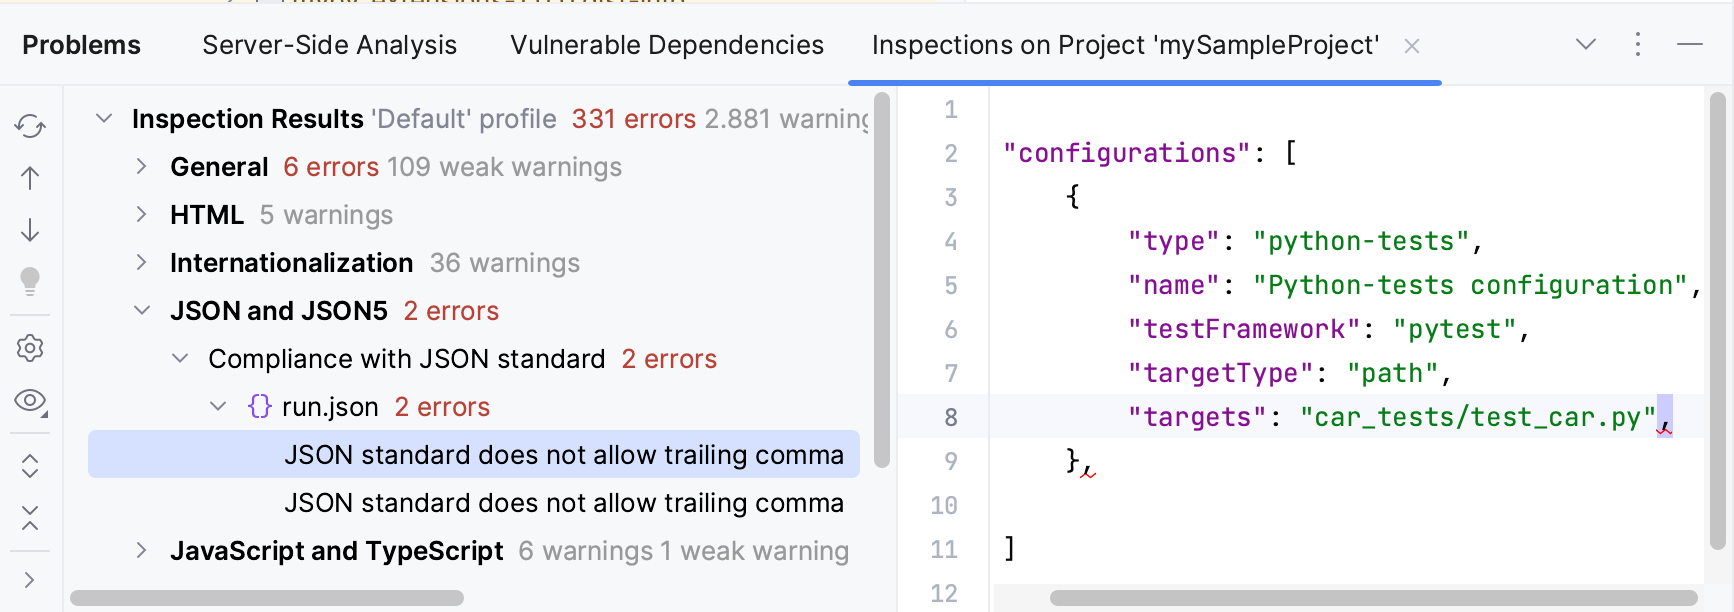
Task: Collapse the JSON and JSON5 node
Action: pos(142,311)
